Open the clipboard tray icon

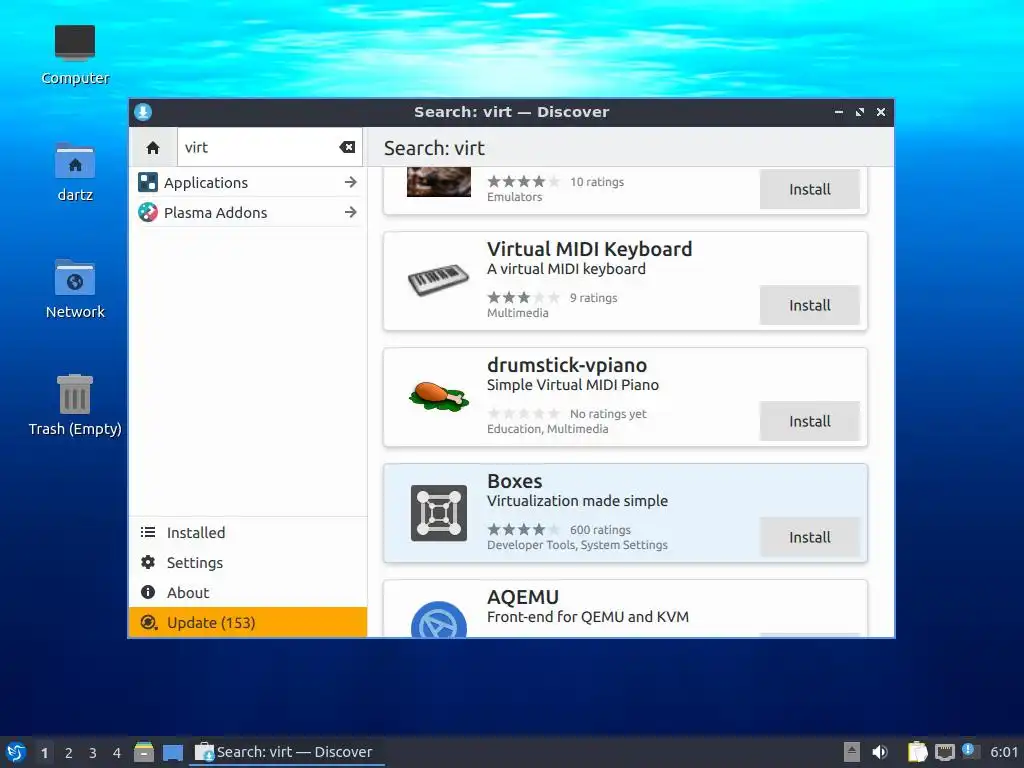918,752
